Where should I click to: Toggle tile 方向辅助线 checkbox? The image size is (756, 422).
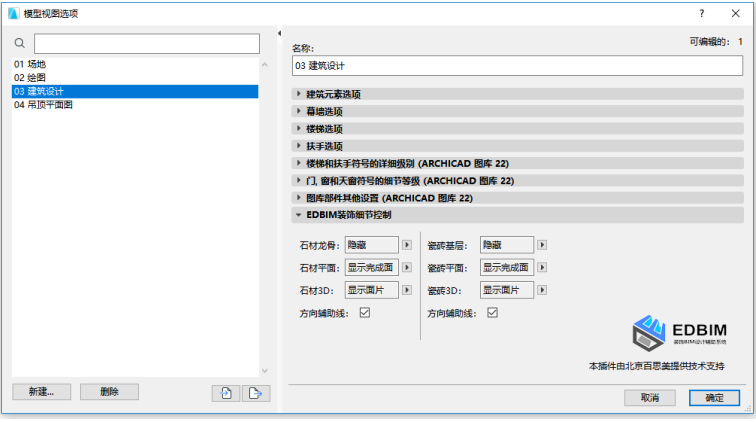[492, 313]
